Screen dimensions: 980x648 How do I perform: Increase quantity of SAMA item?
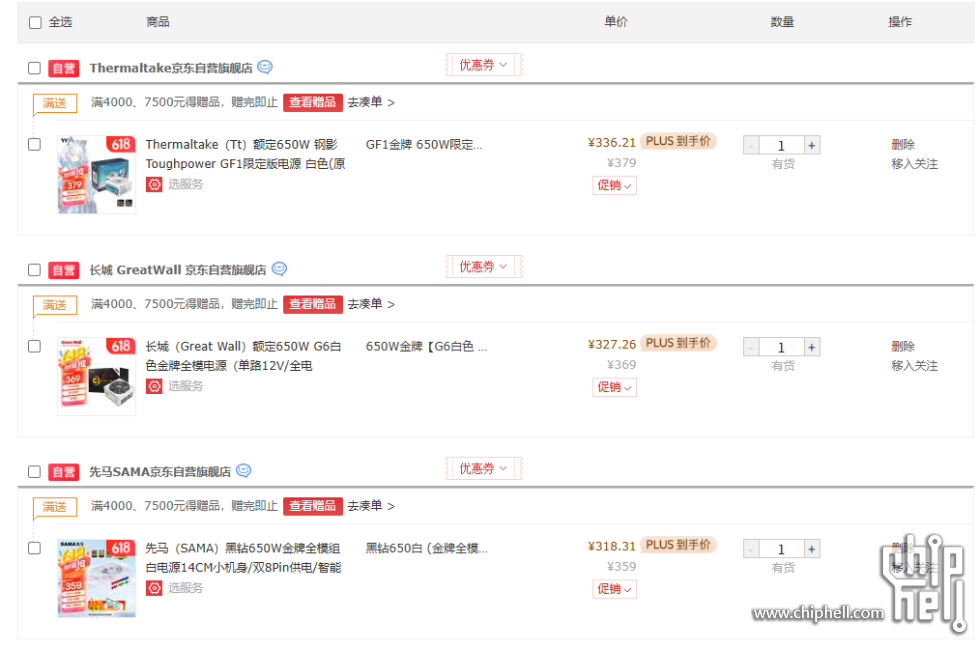point(812,549)
